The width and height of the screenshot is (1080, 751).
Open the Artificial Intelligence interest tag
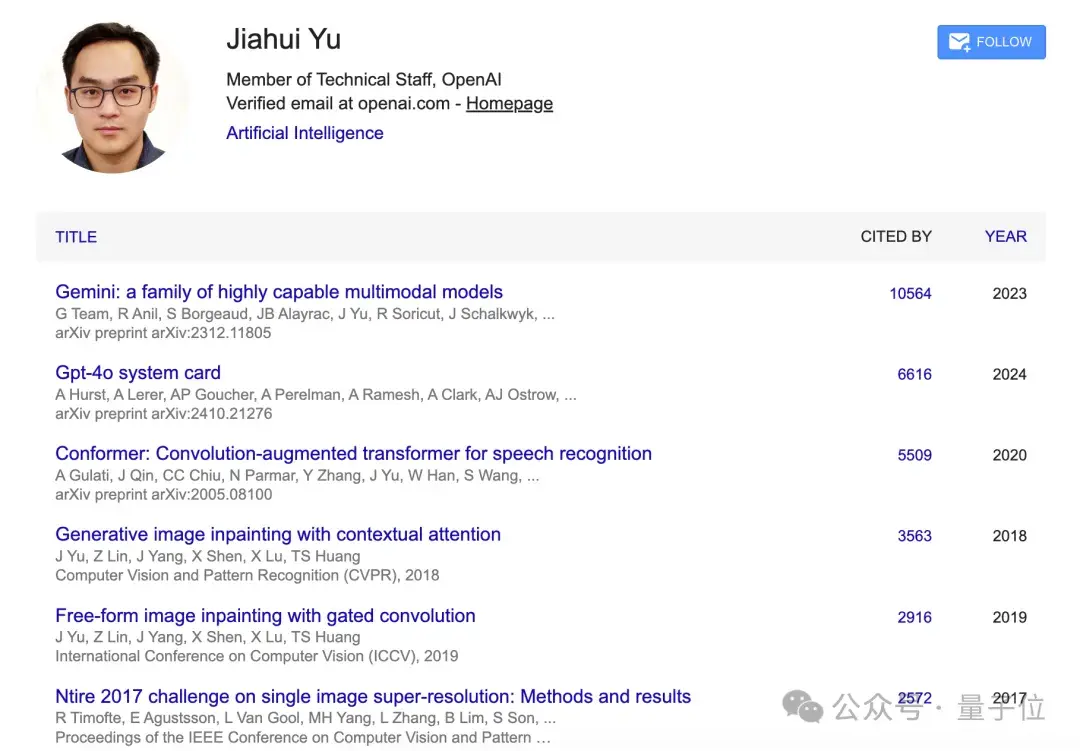pyautogui.click(x=304, y=133)
